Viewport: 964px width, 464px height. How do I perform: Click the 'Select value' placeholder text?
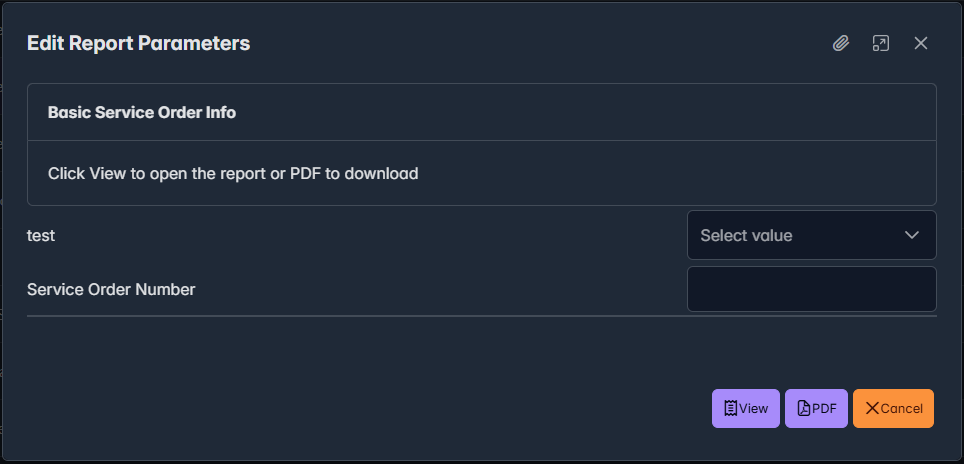746,236
